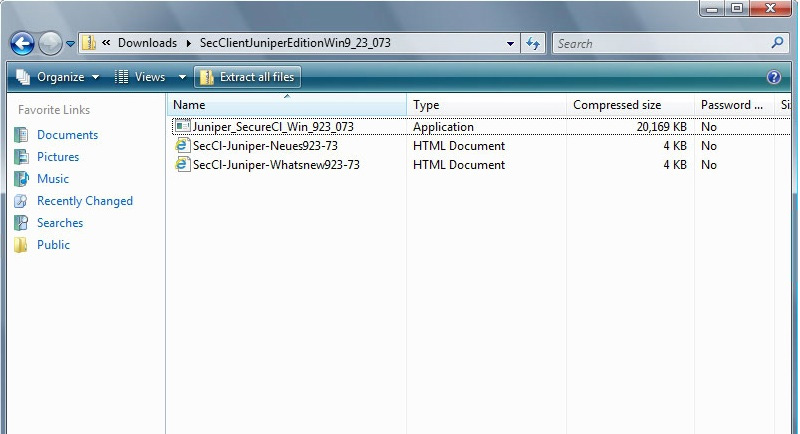The width and height of the screenshot is (800, 434).
Task: Open Searches favorite link
Action: tap(60, 223)
